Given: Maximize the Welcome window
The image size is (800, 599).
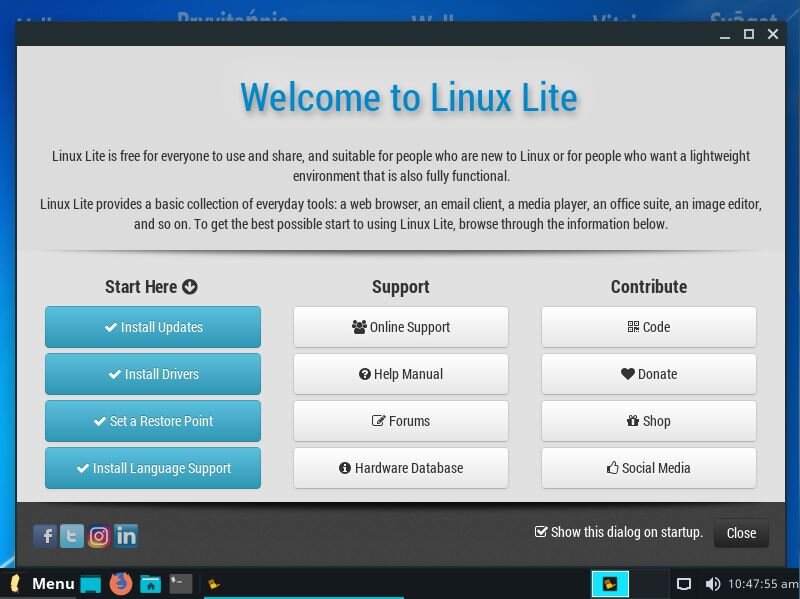Looking at the screenshot, I should 748,34.
